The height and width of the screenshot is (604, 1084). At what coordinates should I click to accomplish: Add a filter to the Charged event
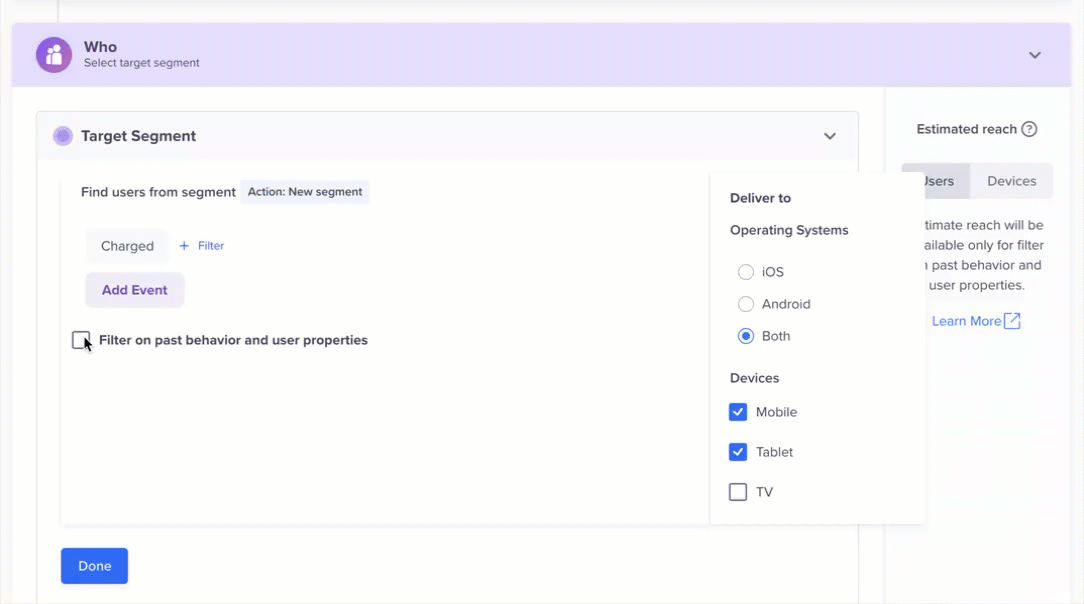coord(201,245)
